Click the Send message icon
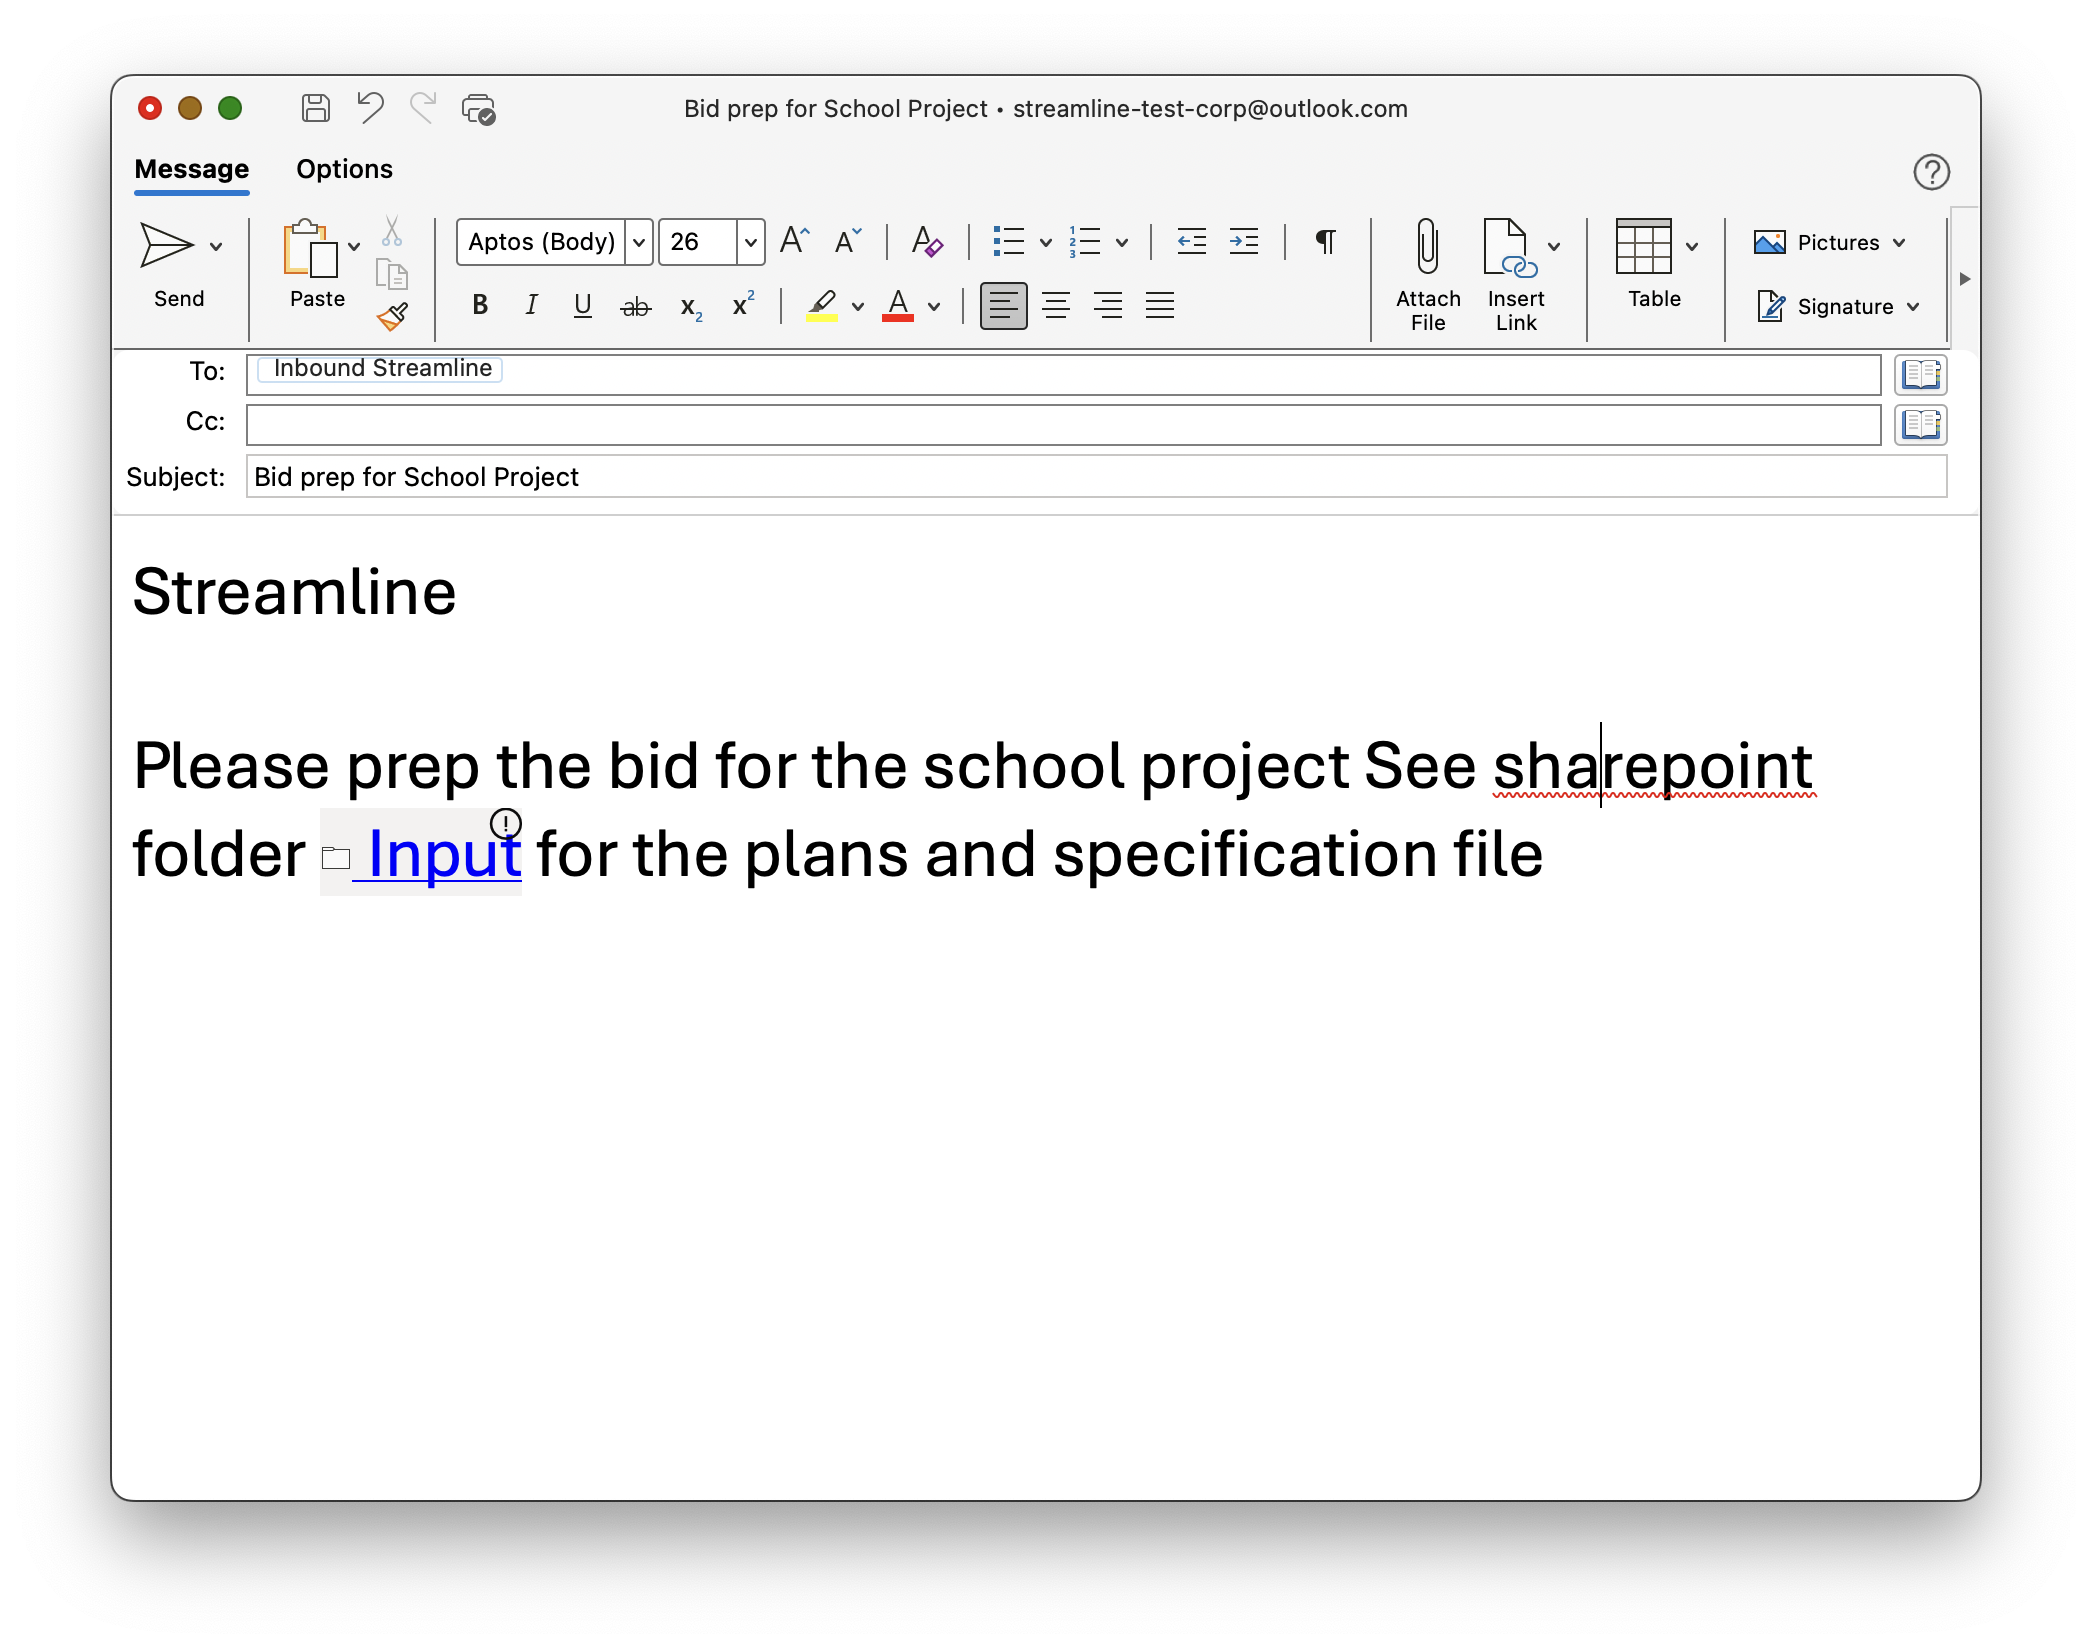2092x1648 pixels. click(166, 245)
